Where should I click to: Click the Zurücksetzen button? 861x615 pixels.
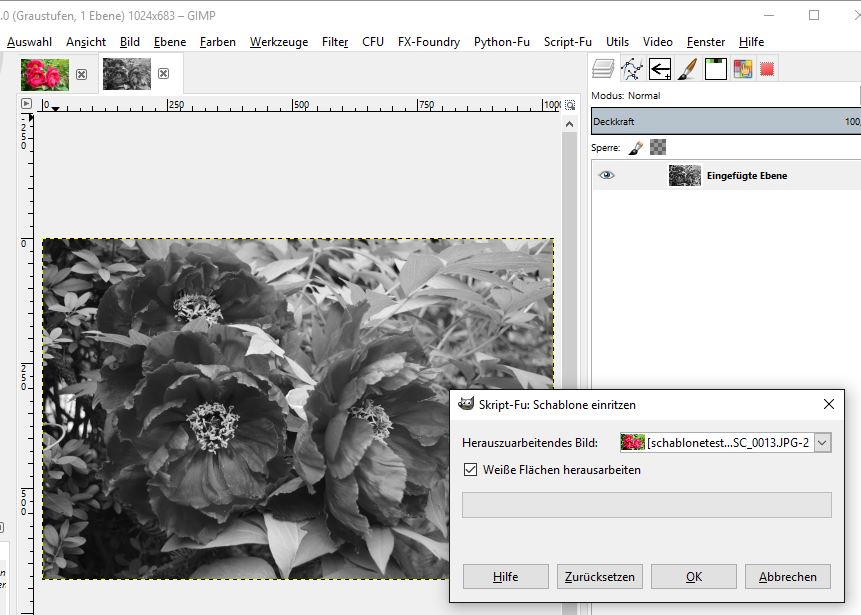click(599, 577)
